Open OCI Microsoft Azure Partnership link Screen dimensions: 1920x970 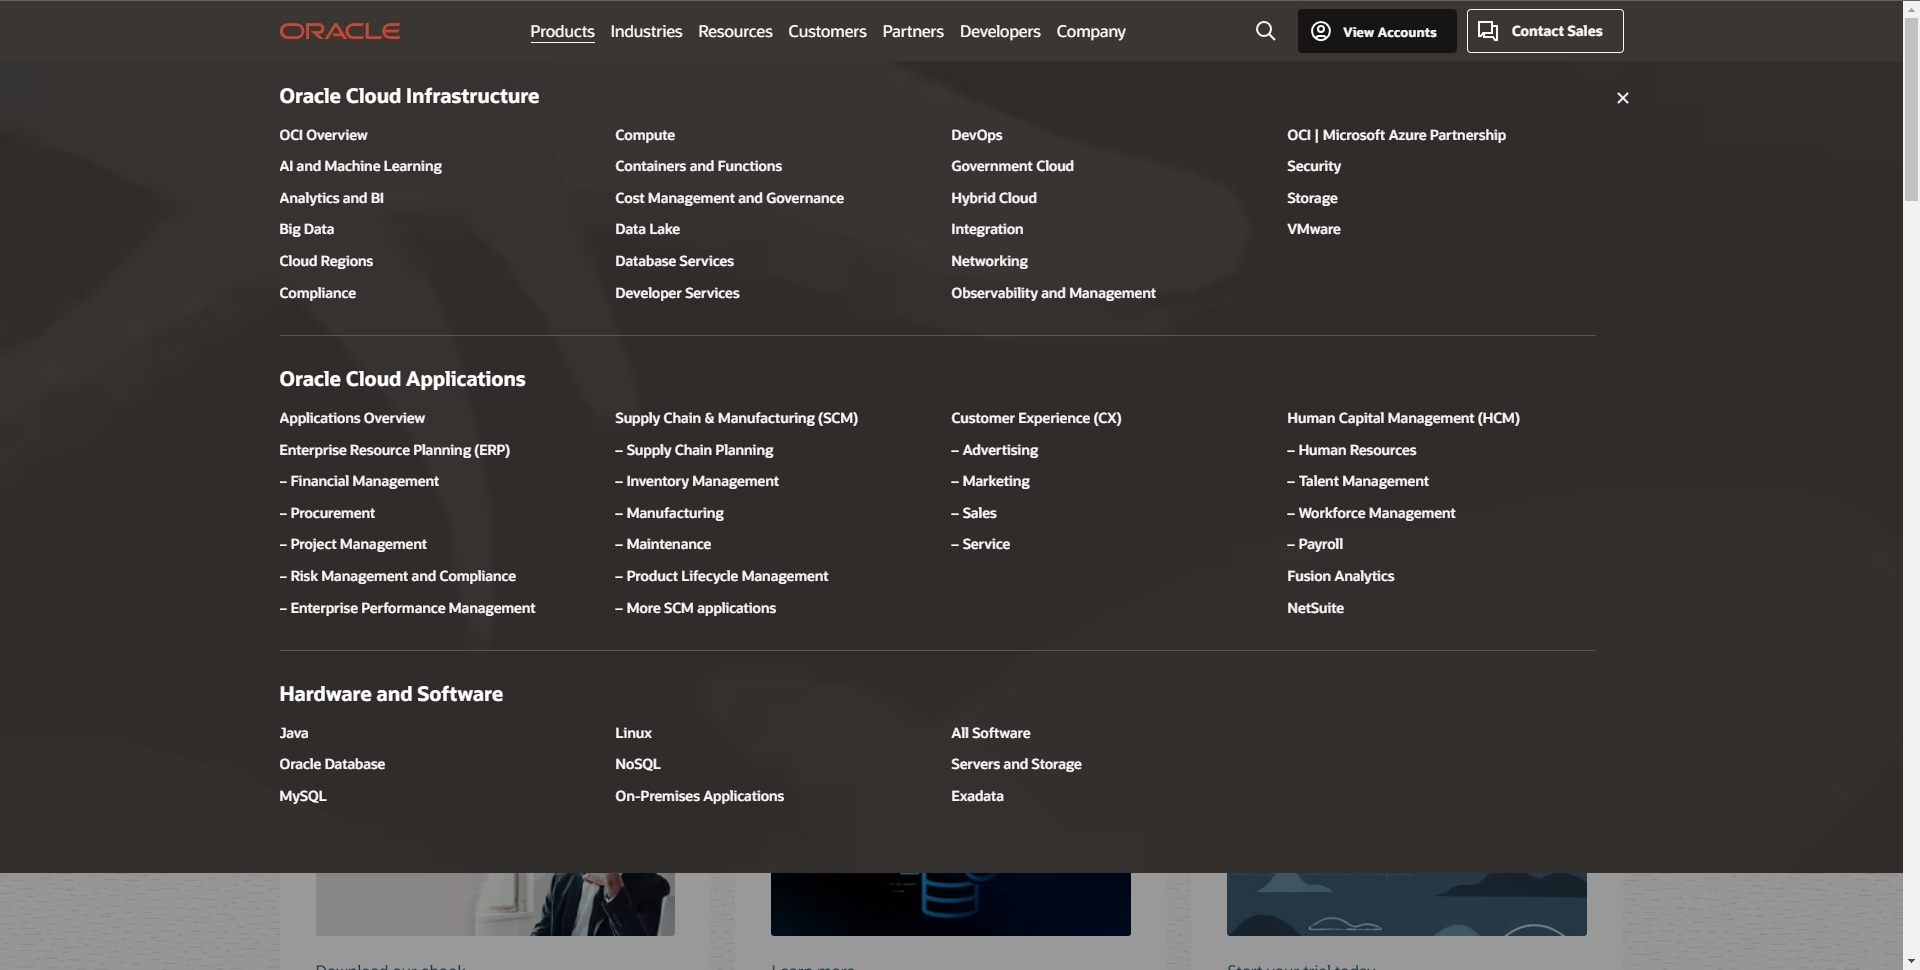[x=1396, y=135]
